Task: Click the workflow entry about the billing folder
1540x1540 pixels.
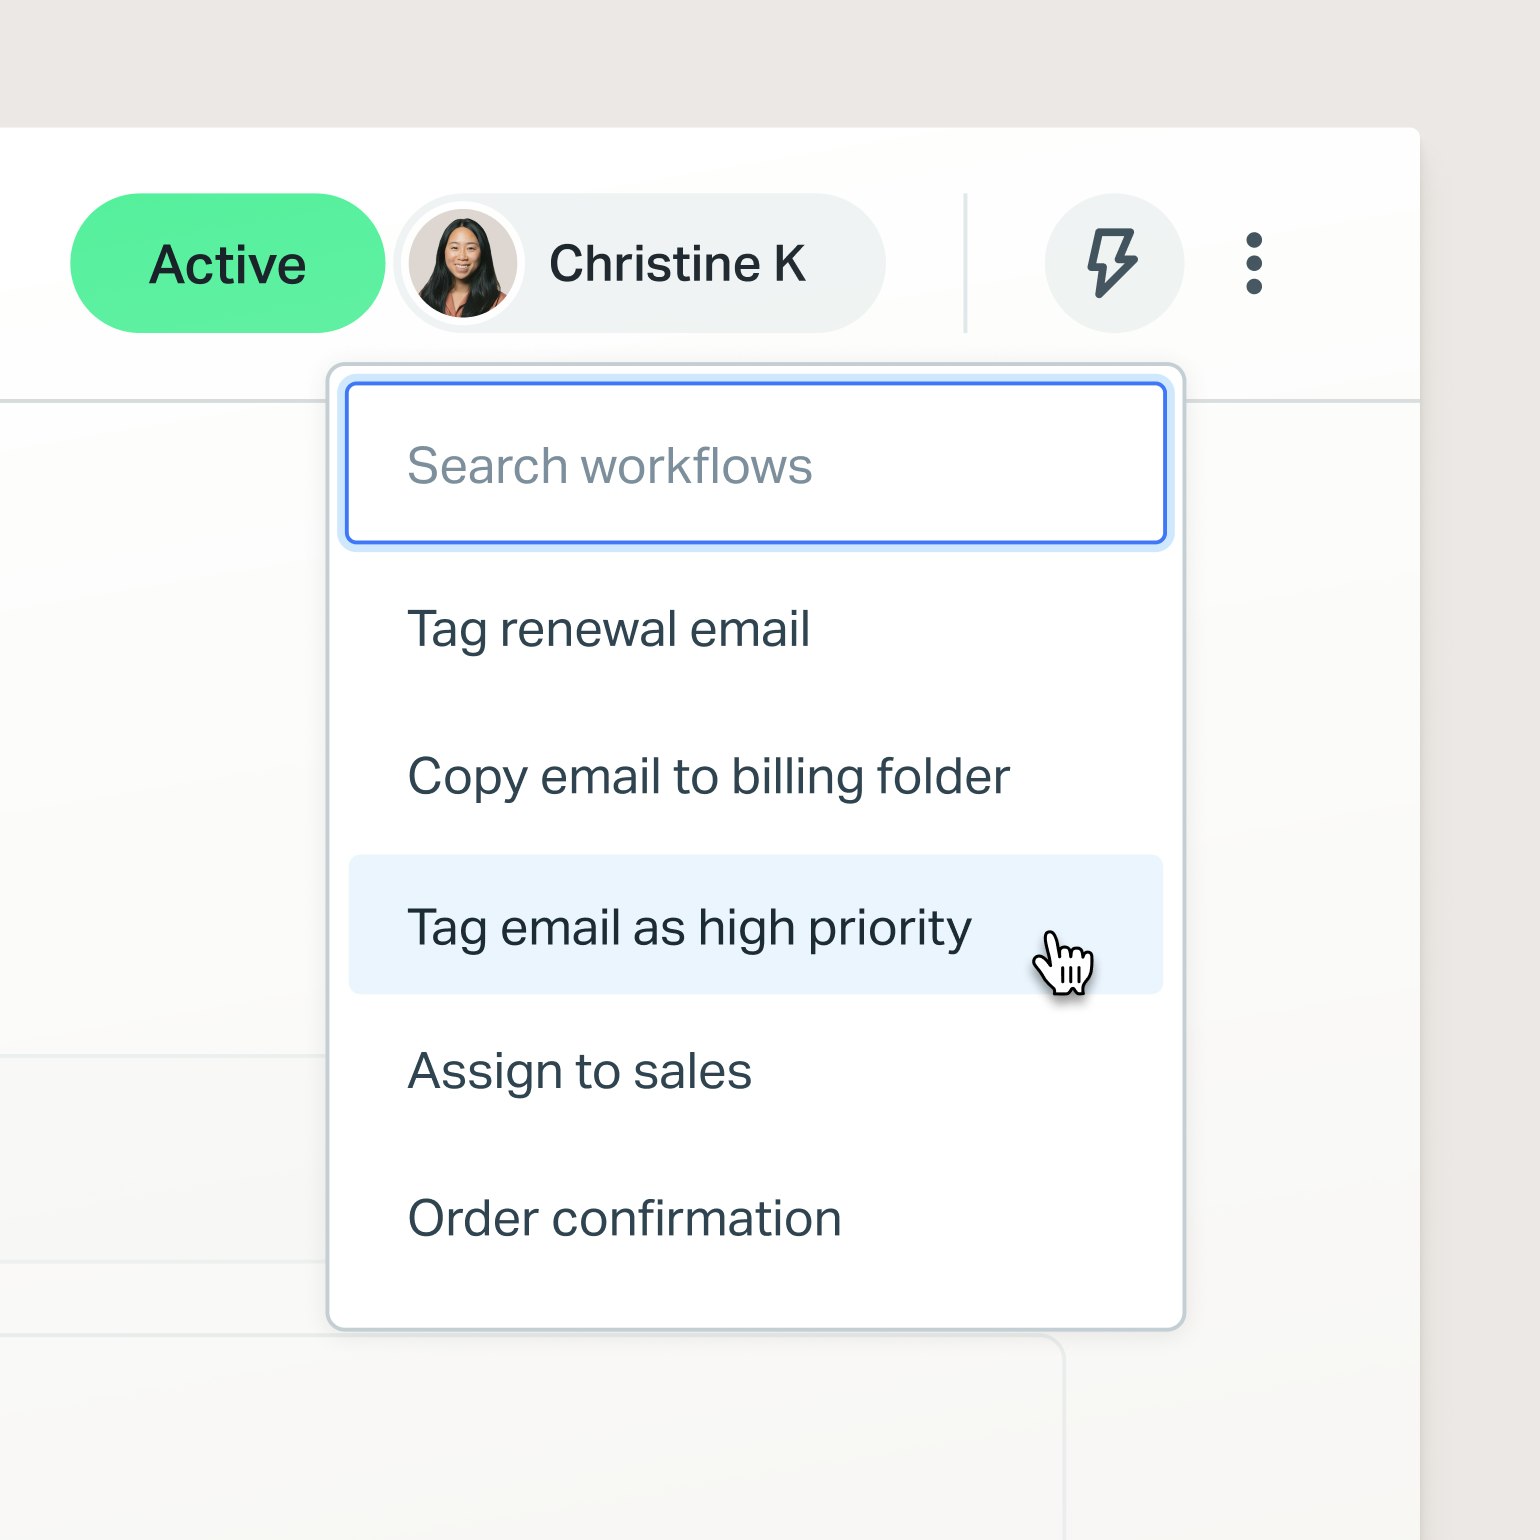Action: point(708,777)
